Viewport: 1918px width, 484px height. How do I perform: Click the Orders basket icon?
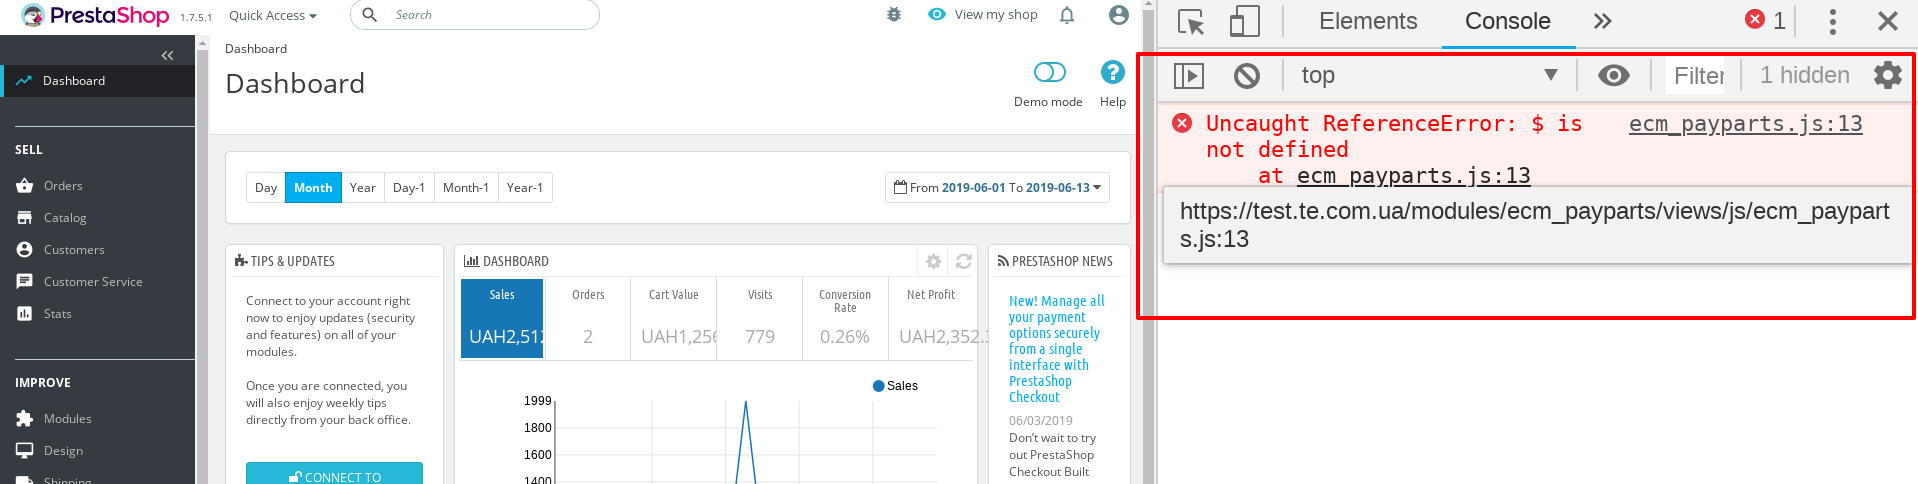click(25, 186)
